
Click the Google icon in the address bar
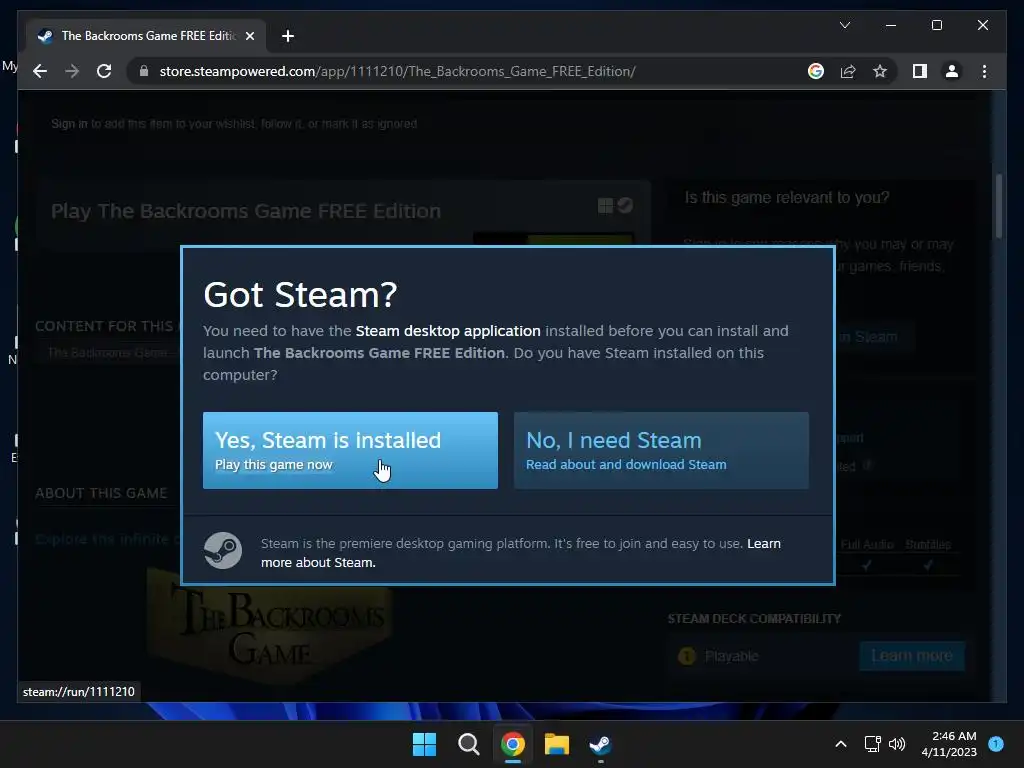[x=816, y=71]
